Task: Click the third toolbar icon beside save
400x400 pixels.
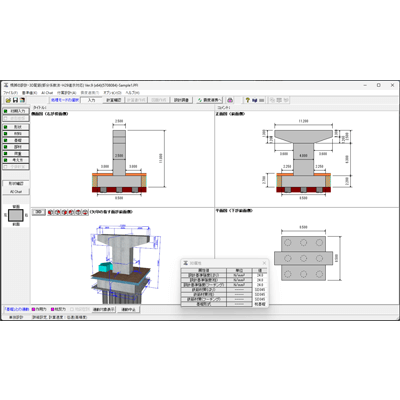Action: click(22, 100)
